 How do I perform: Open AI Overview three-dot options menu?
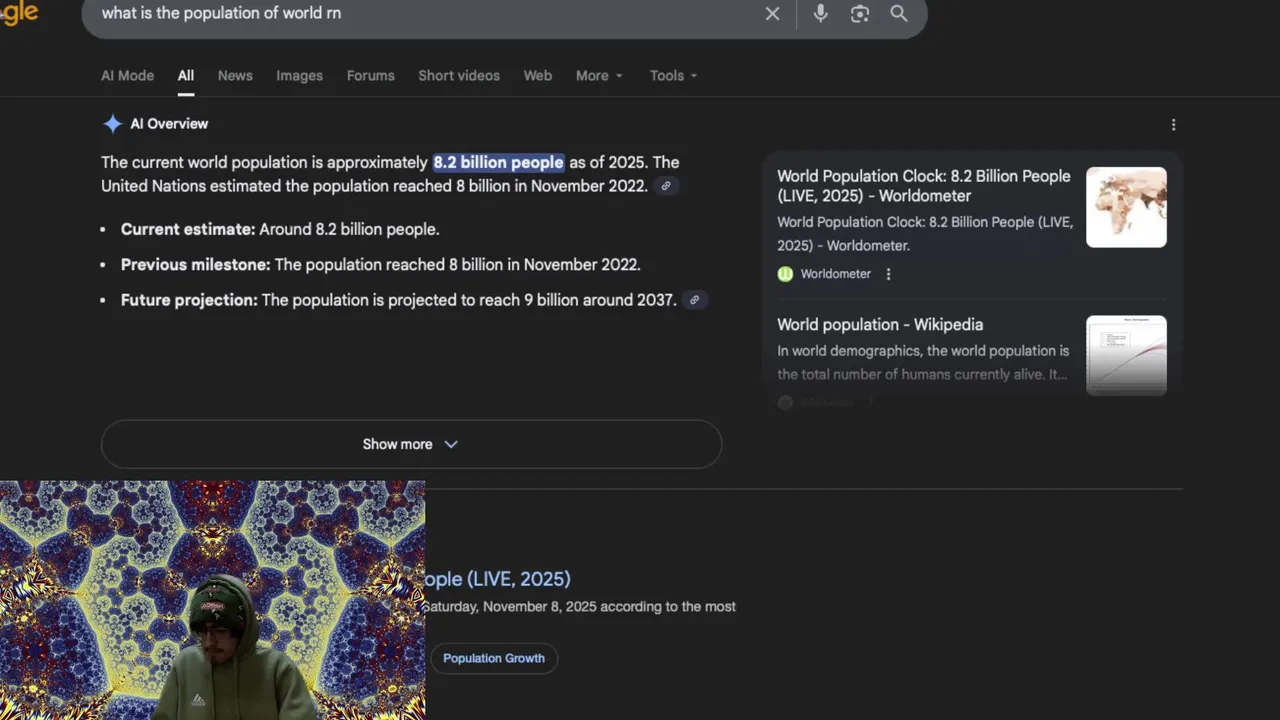[x=1173, y=125]
